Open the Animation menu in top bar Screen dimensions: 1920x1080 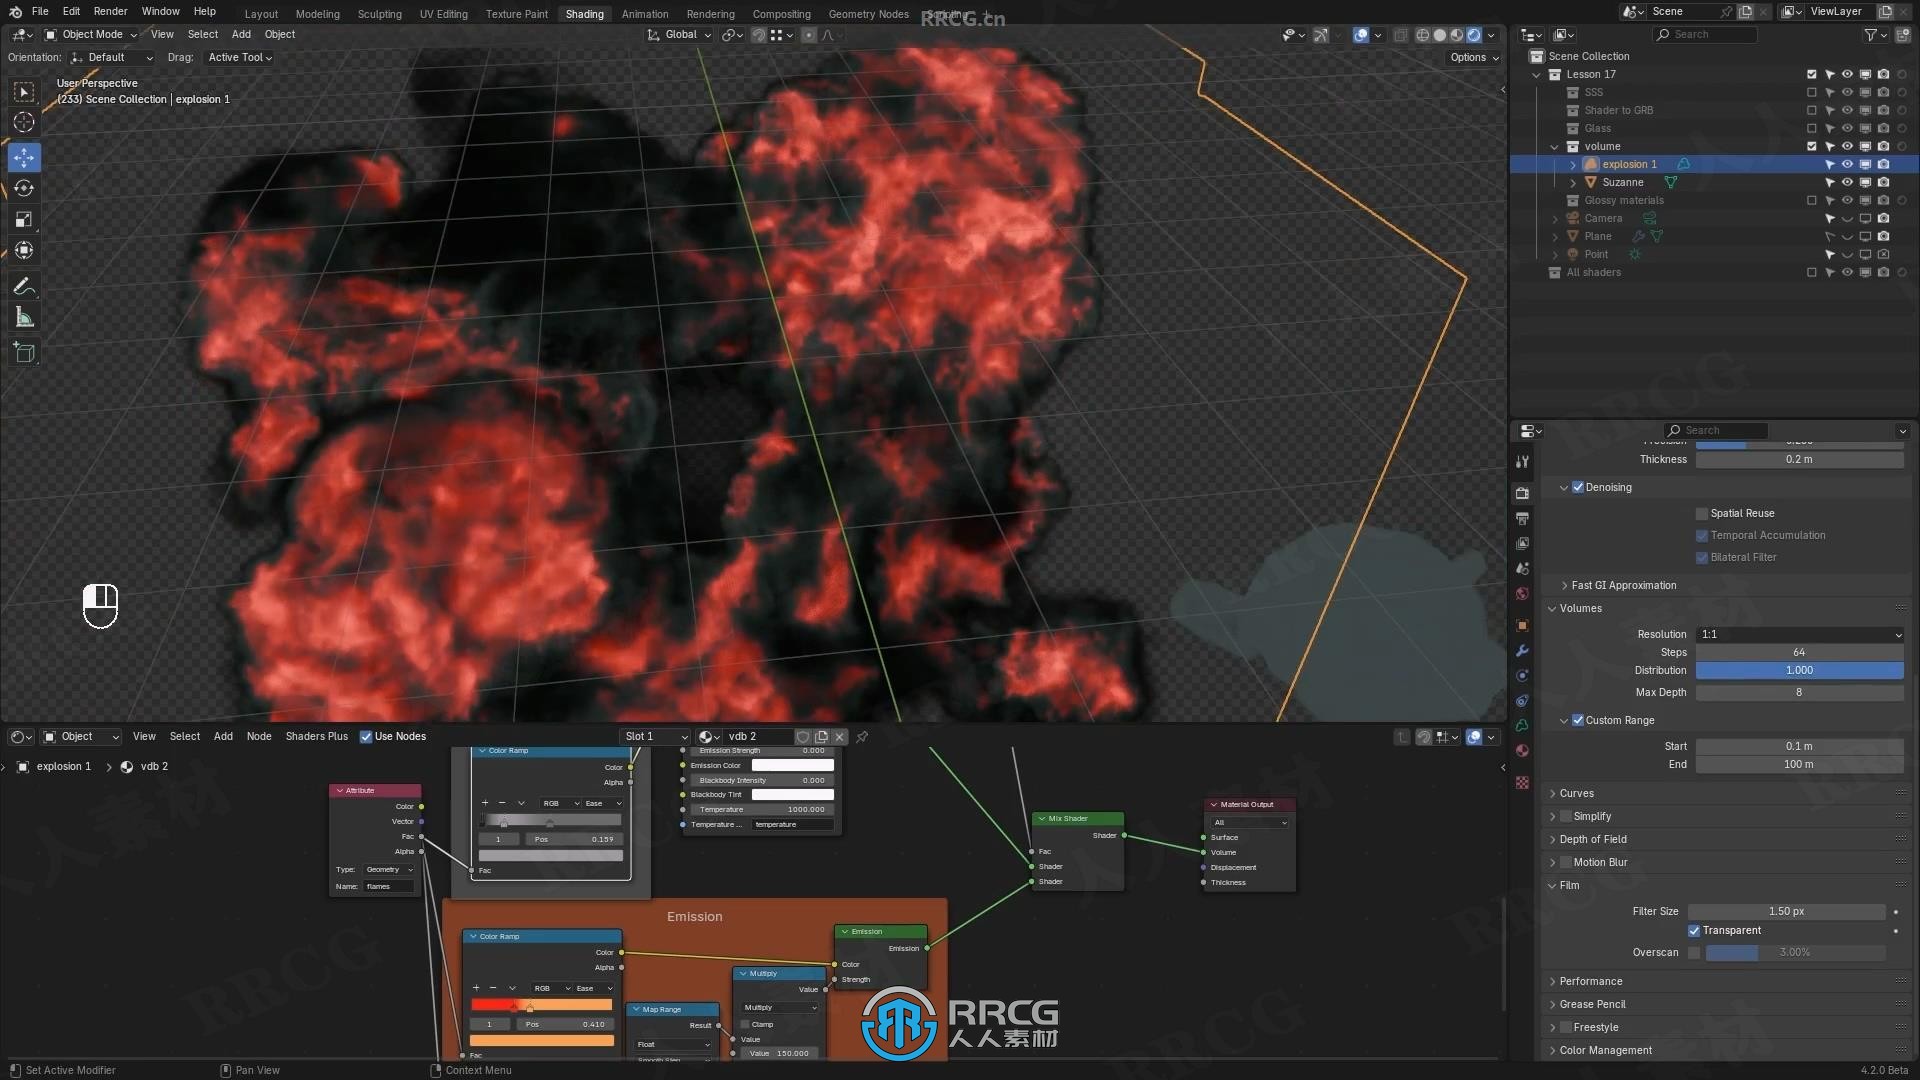click(645, 13)
